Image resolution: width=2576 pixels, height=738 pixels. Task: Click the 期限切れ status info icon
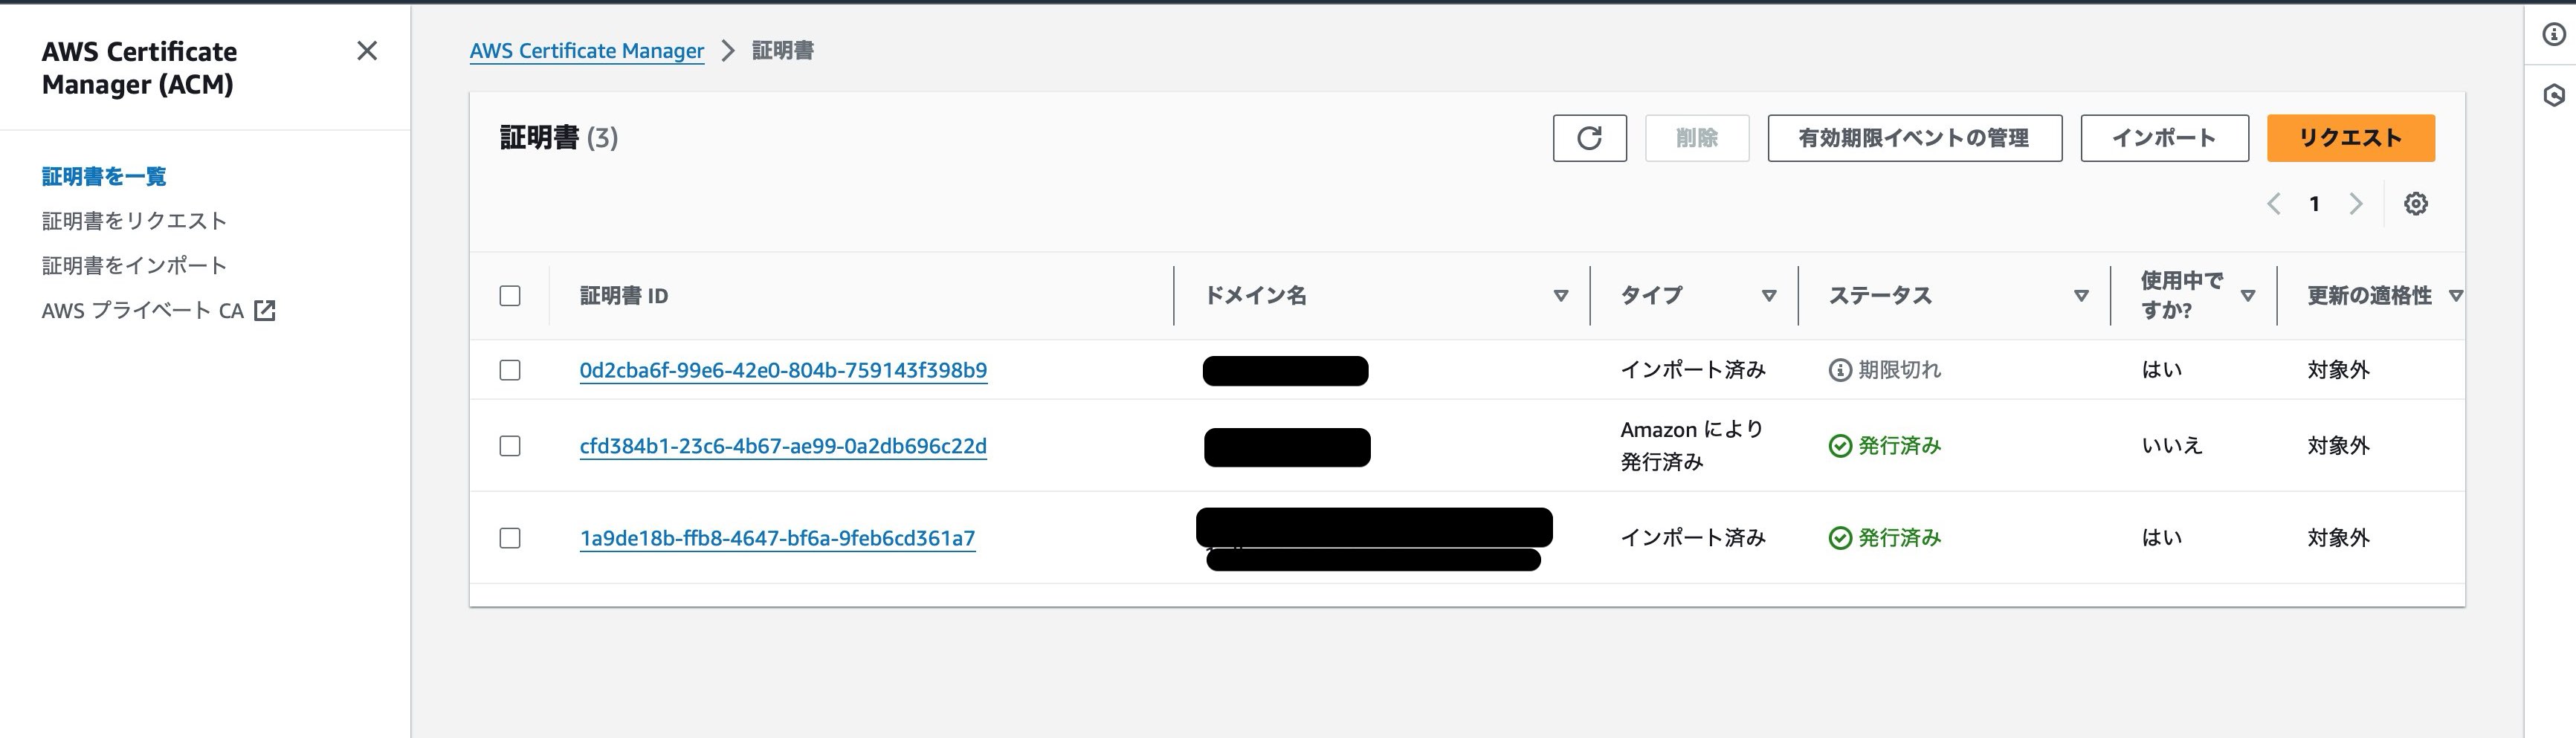pos(1839,370)
